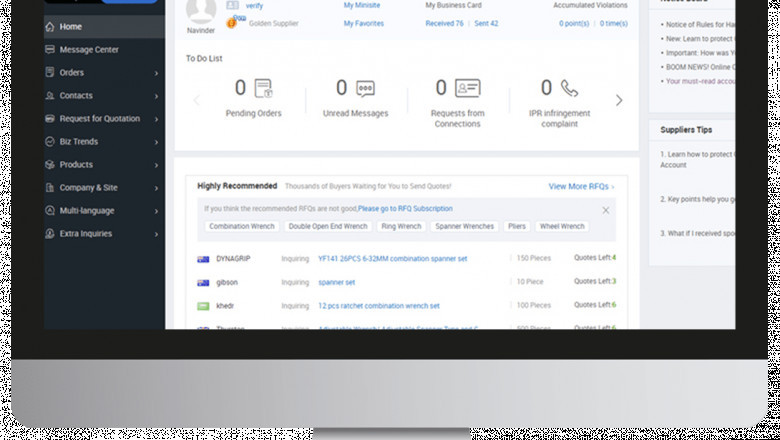Viewport: 780px width, 440px height.
Task: Click the IPR infringement phone icon
Action: click(x=569, y=89)
